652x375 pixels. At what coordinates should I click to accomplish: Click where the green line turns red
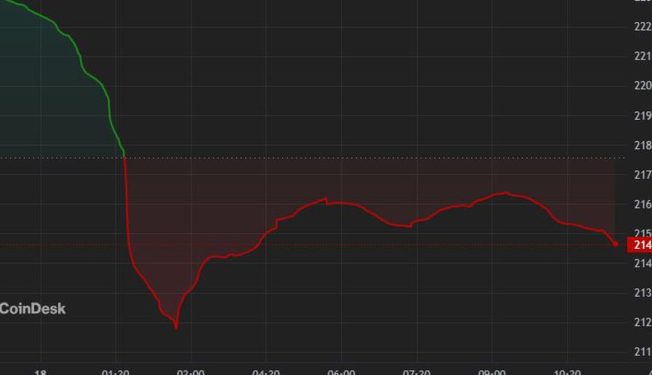pyautogui.click(x=124, y=157)
